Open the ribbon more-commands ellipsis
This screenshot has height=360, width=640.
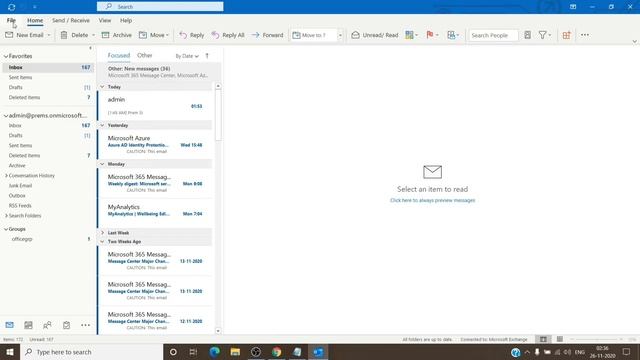tap(585, 35)
